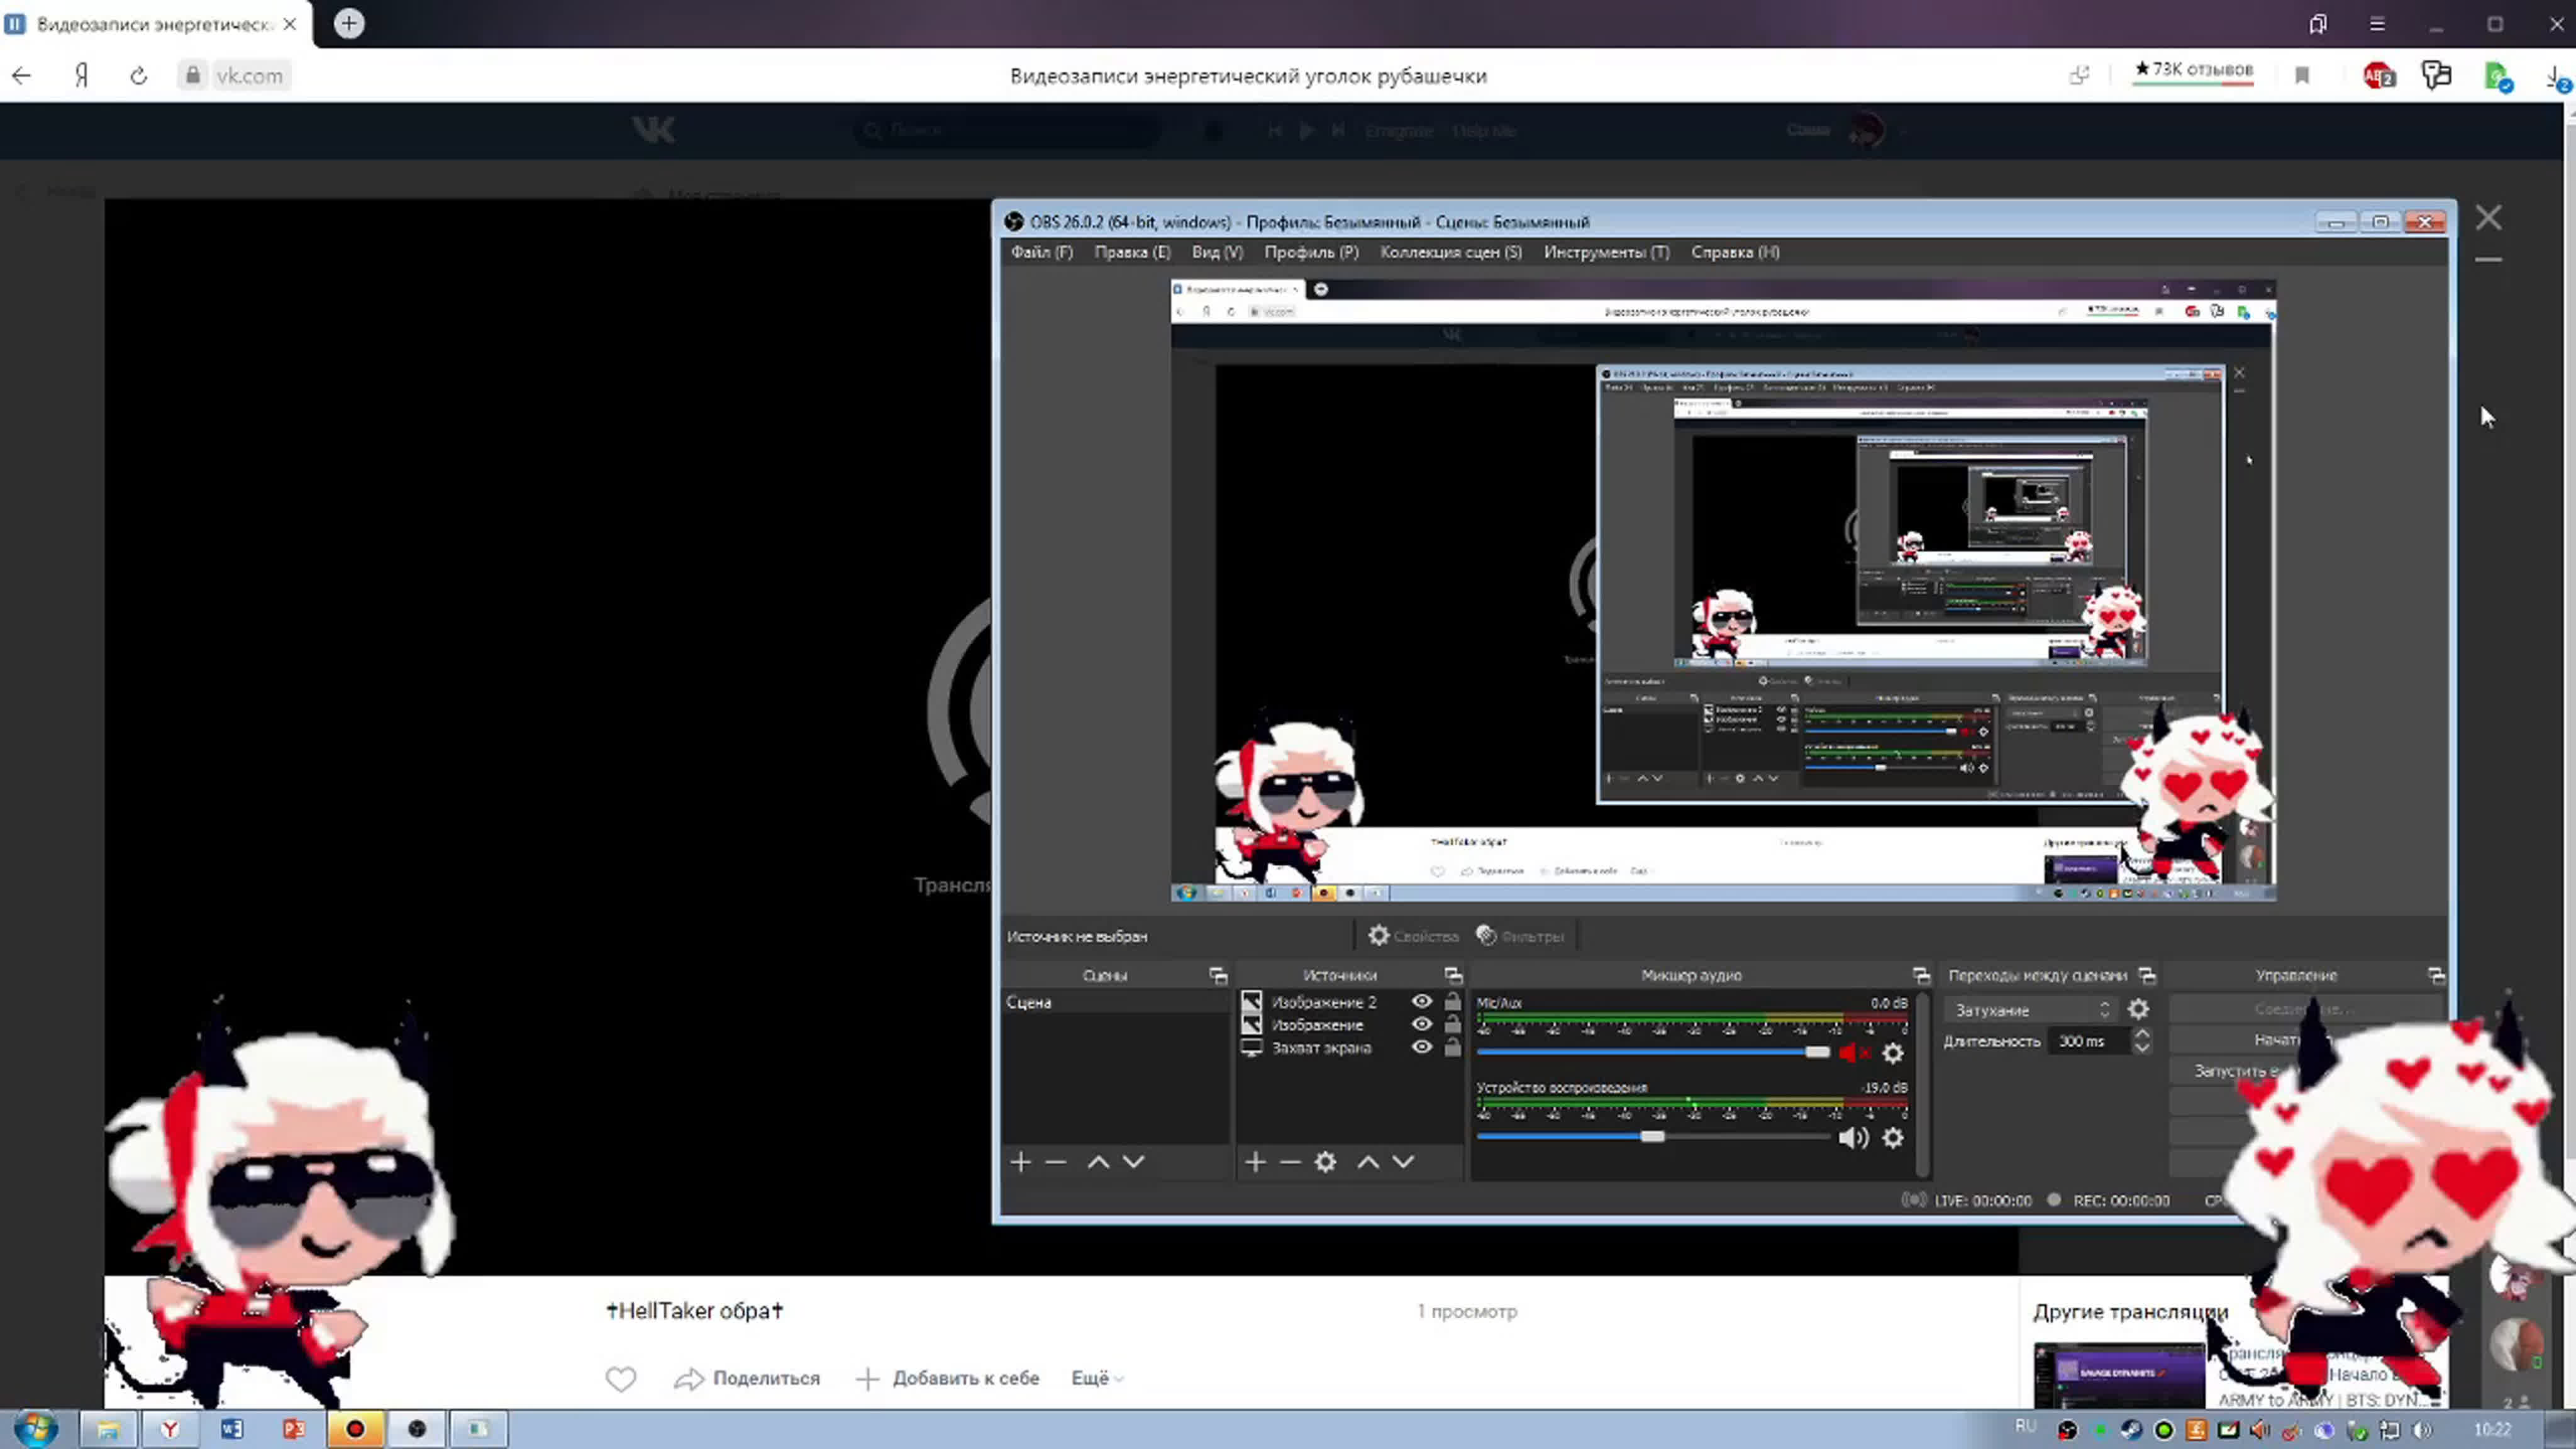The height and width of the screenshot is (1449, 2576).
Task: Open the browser downloads icon
Action: [2558, 77]
